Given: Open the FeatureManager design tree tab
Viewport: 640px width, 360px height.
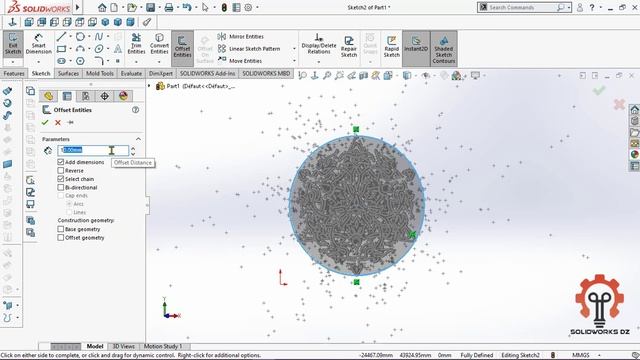Looking at the screenshot, I should pos(48,96).
